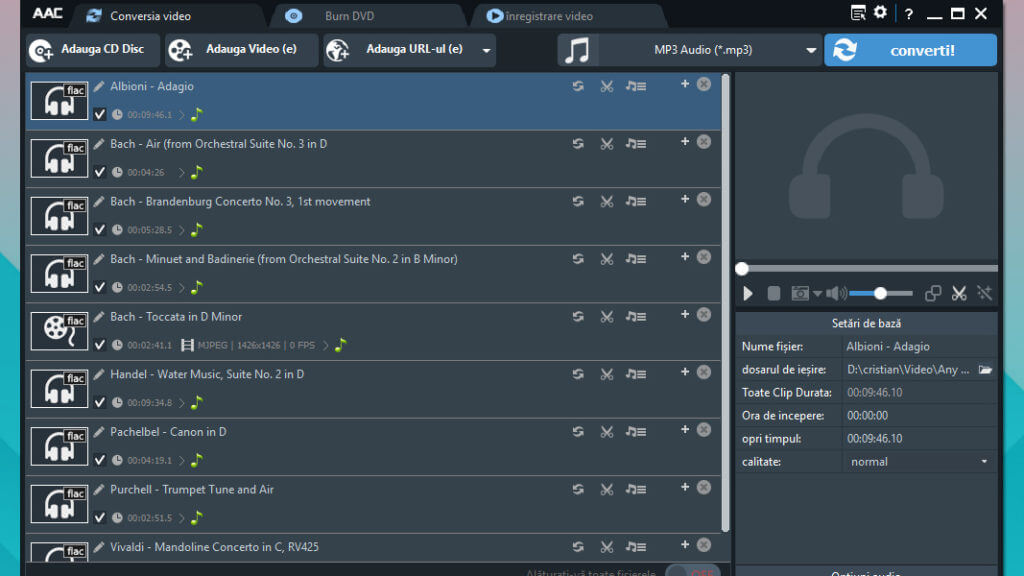Image resolution: width=1024 pixels, height=576 pixels.
Task: Switch to the Inregistrare video tab
Action: tap(548, 16)
